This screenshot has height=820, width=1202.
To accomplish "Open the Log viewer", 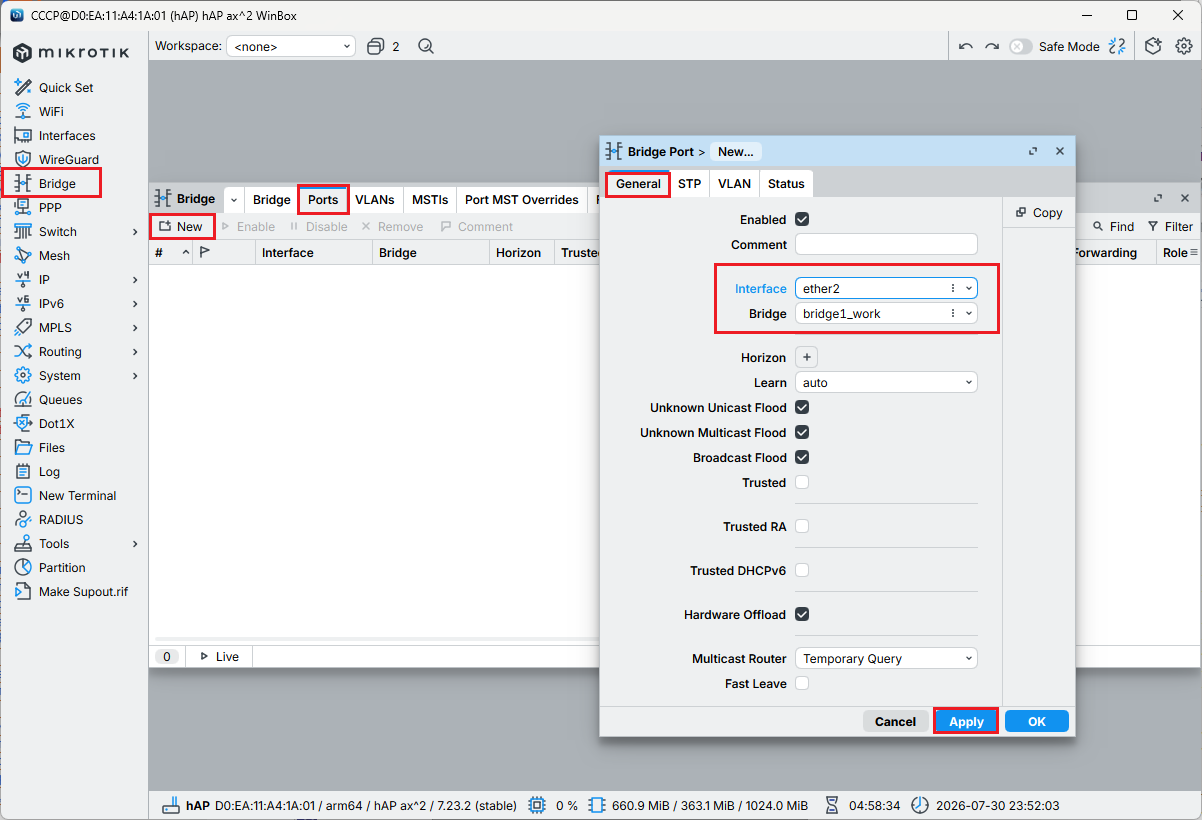I will [49, 471].
